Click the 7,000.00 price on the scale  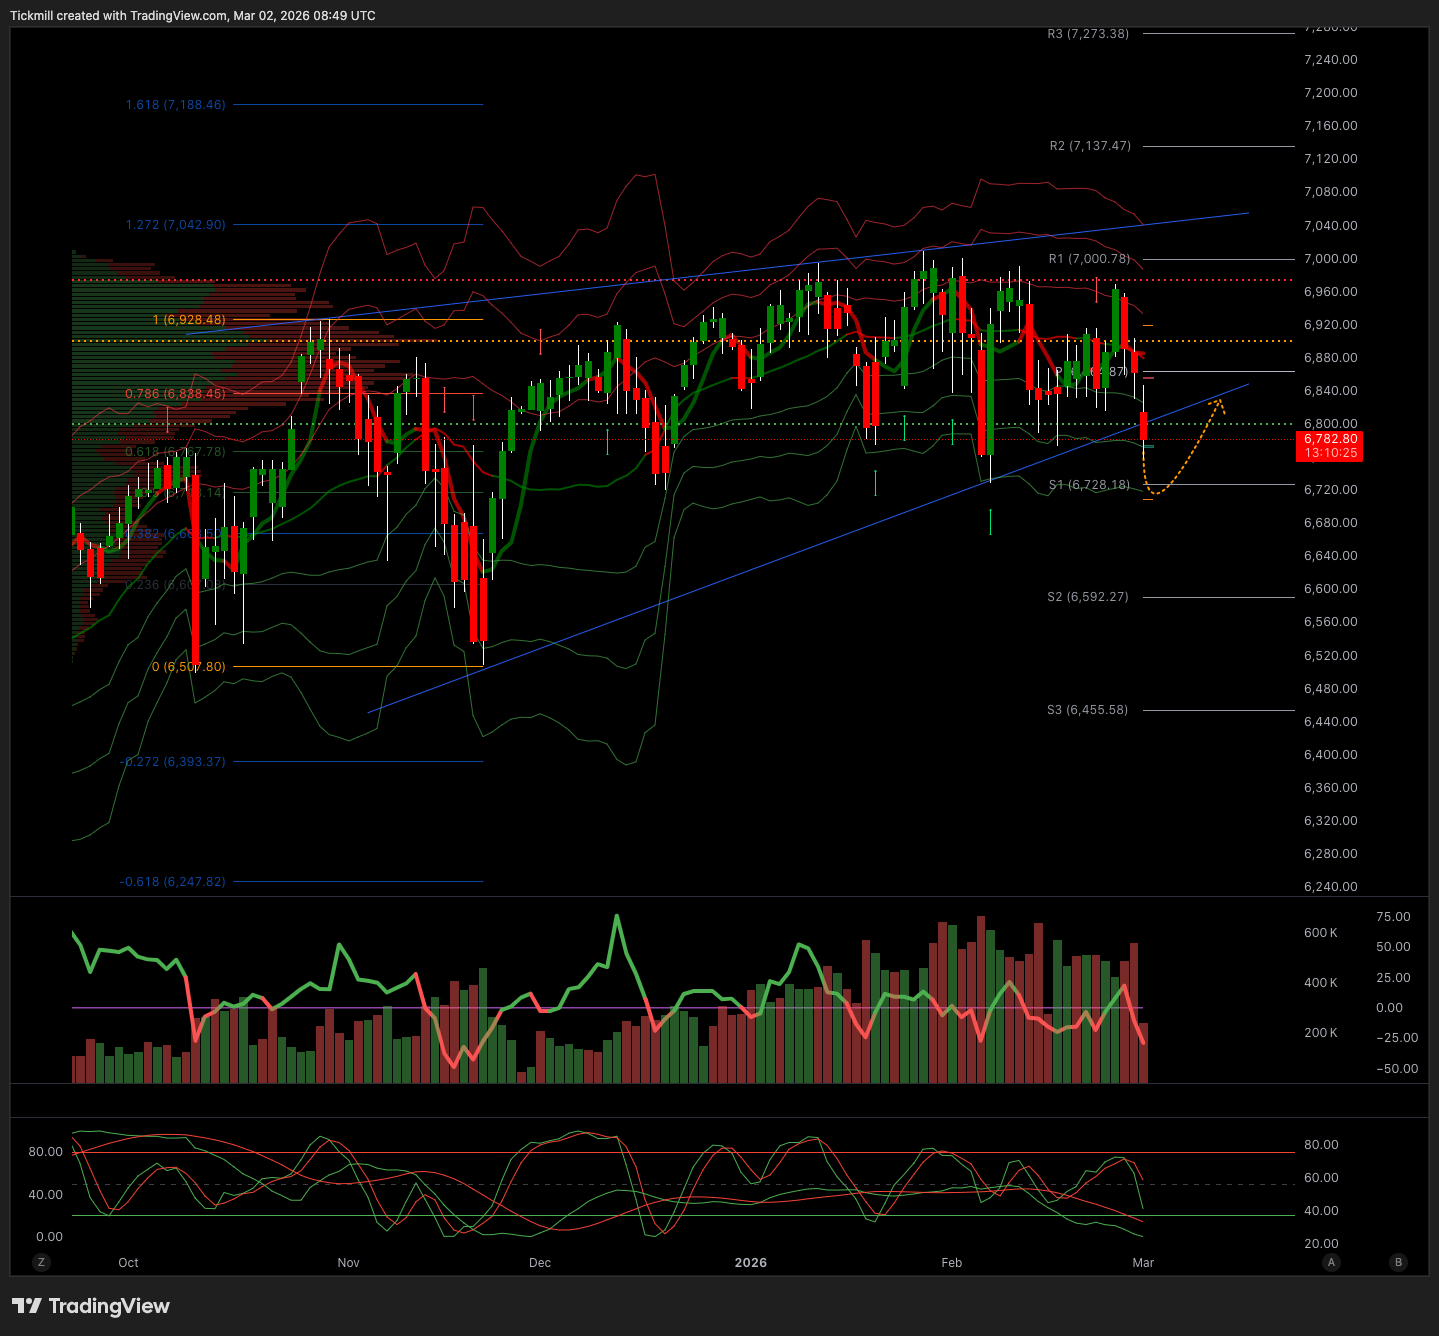click(1330, 258)
